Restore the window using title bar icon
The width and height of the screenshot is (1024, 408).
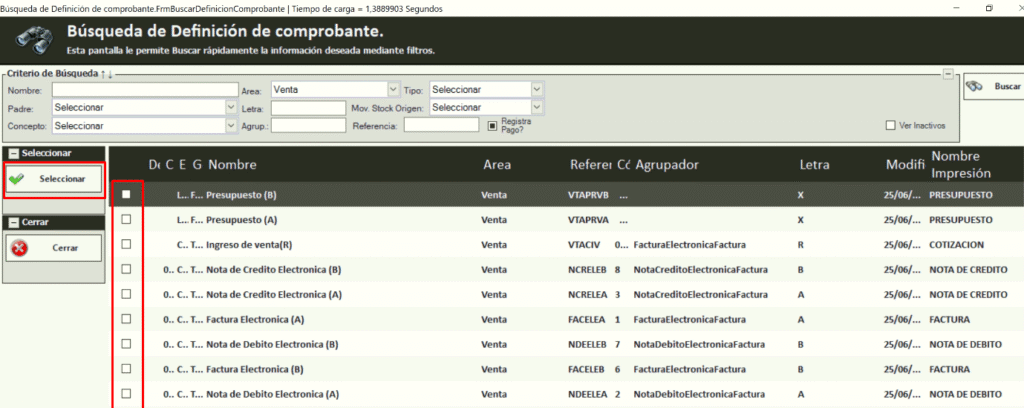click(989, 7)
